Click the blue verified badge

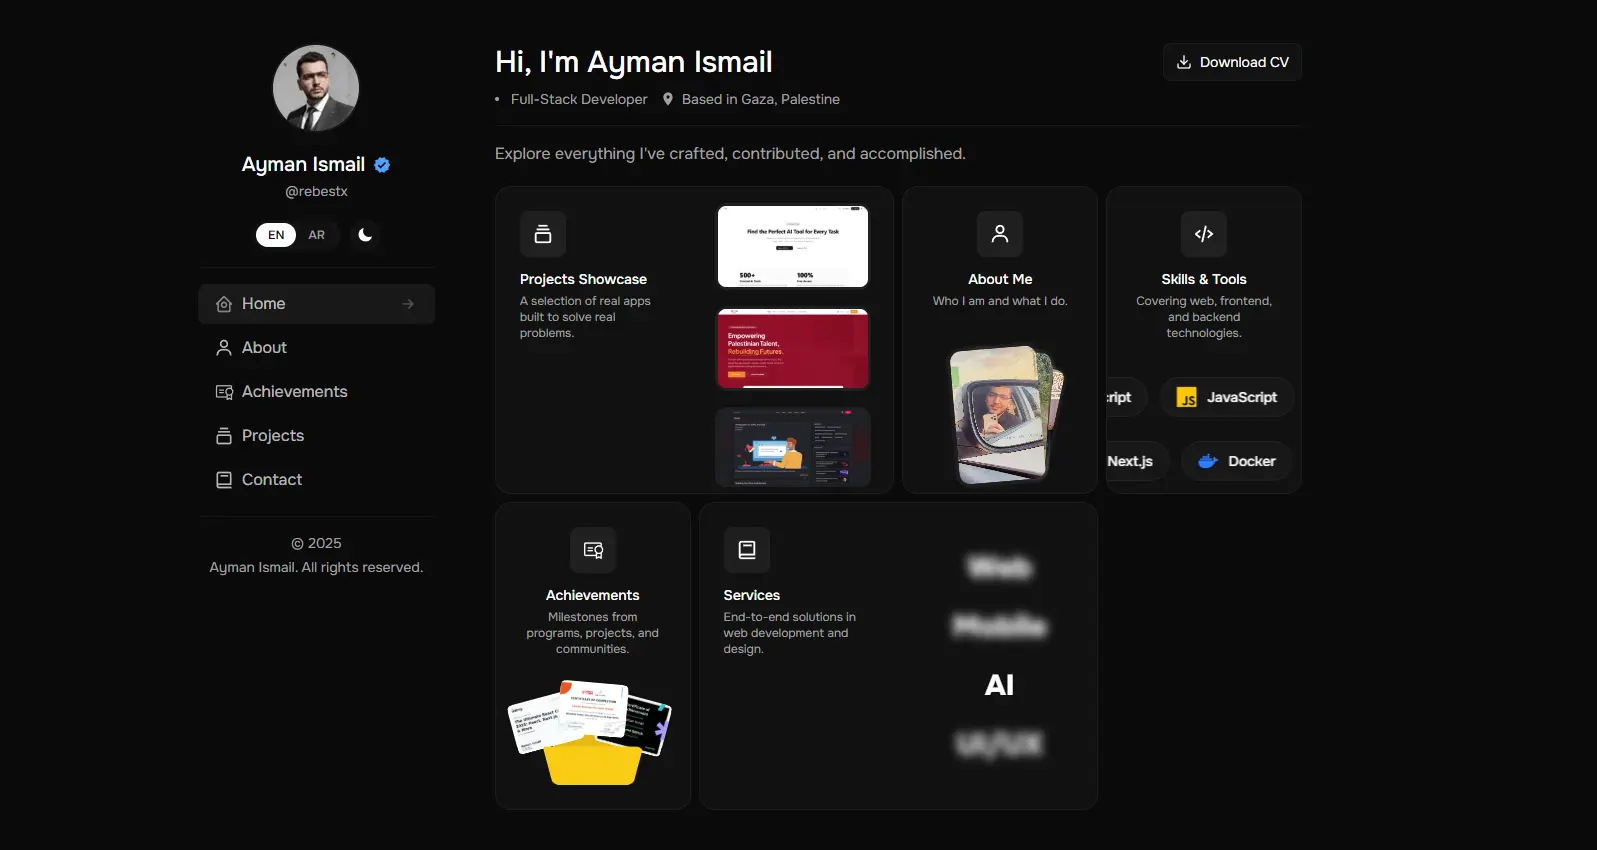(382, 165)
